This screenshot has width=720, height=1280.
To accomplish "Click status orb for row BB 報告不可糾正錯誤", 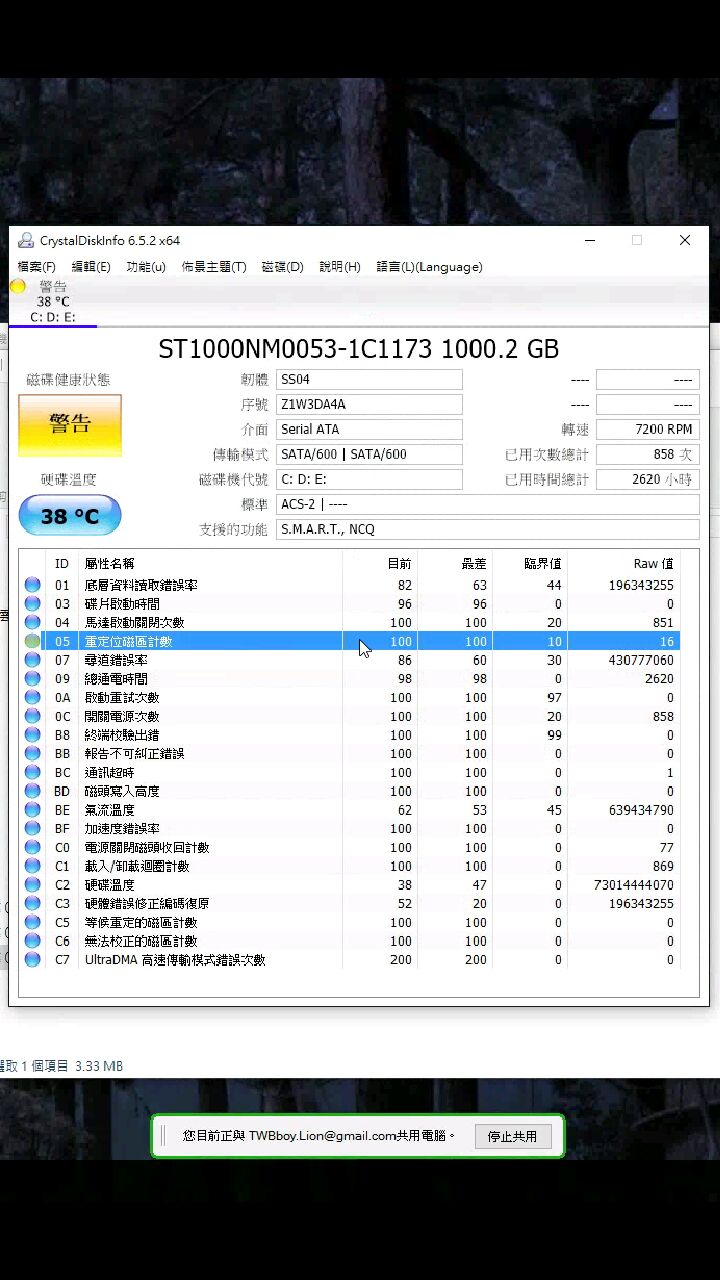I will [32, 754].
